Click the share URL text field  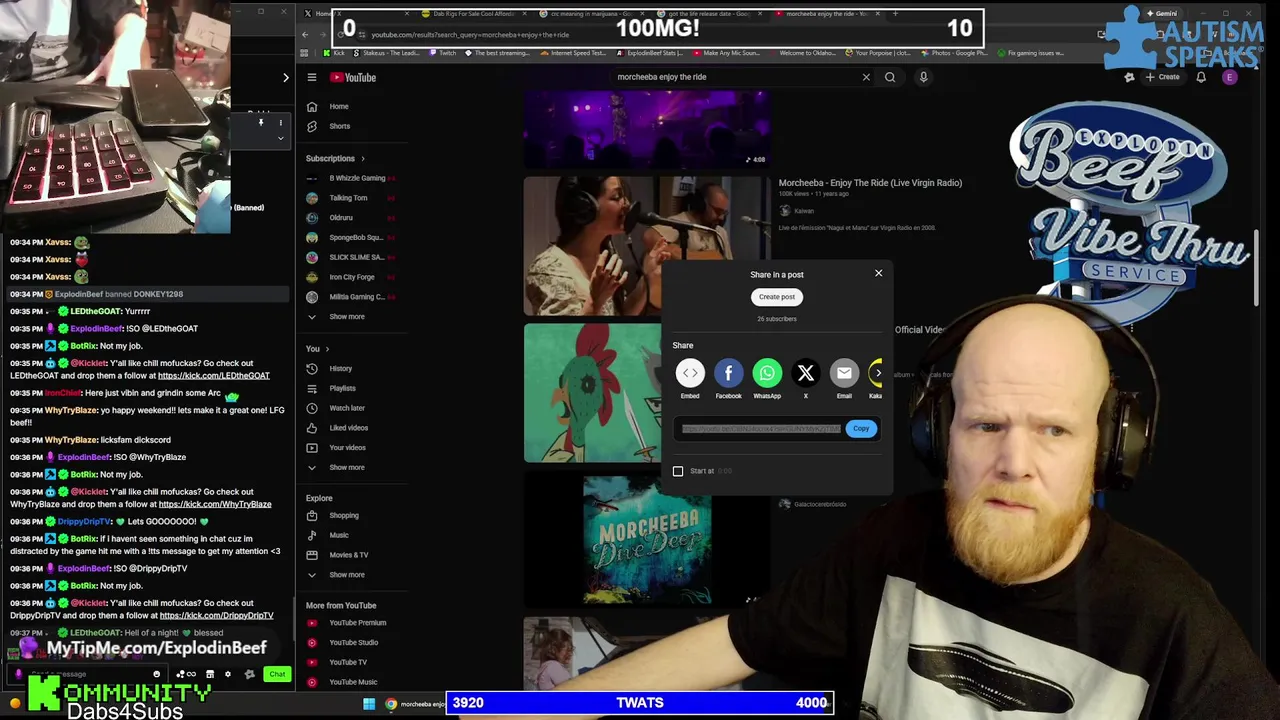click(761, 428)
